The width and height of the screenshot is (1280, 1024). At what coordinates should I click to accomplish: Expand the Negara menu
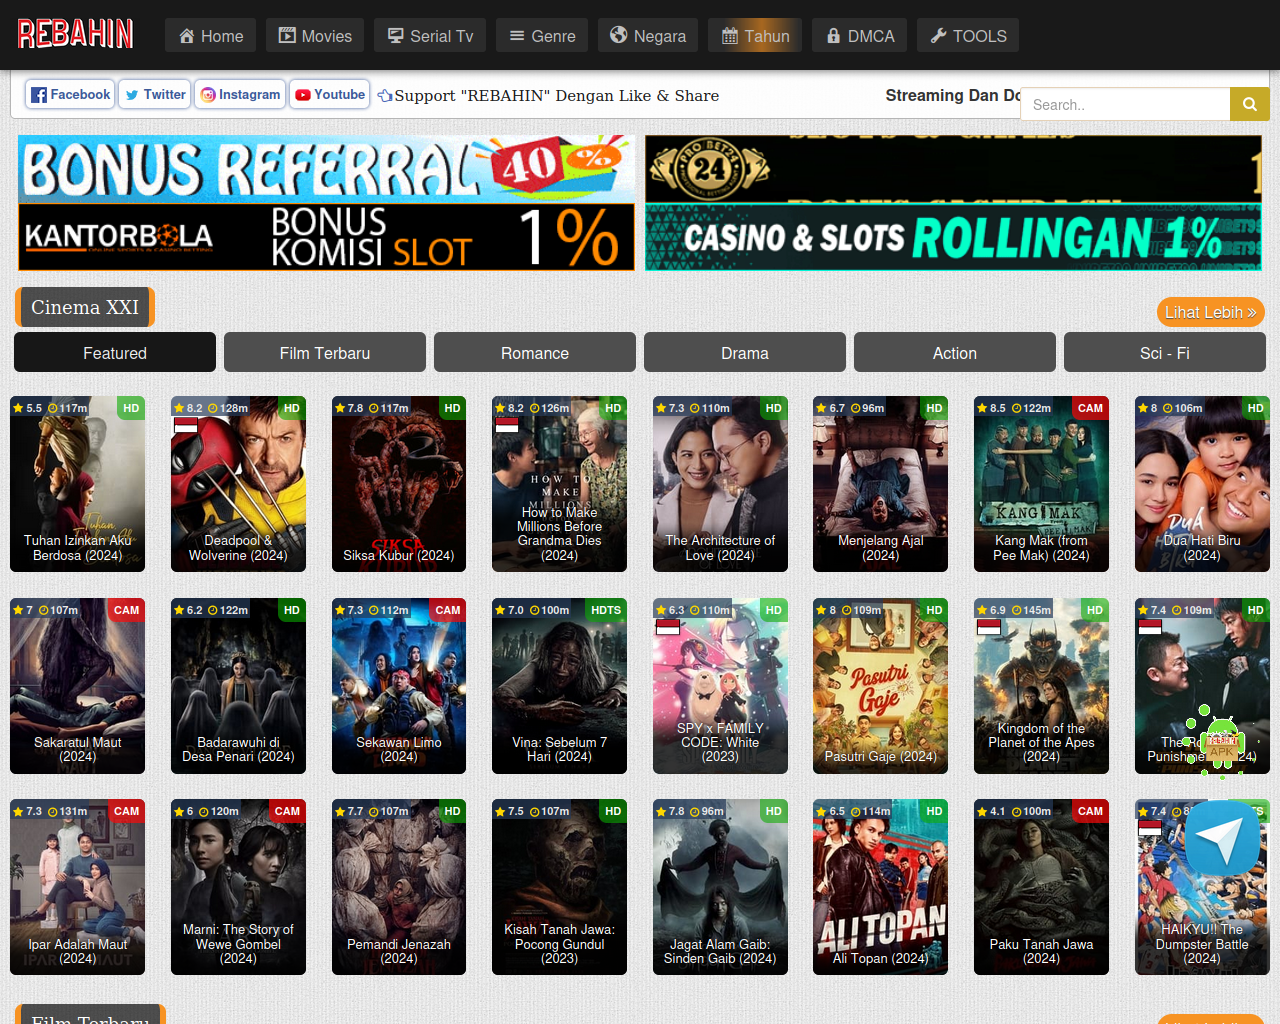(x=648, y=36)
